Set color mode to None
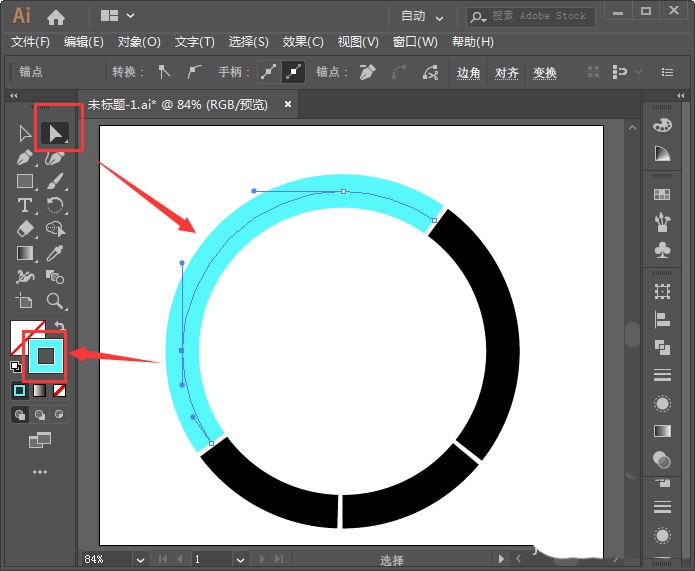The height and width of the screenshot is (571, 695). coord(60,390)
